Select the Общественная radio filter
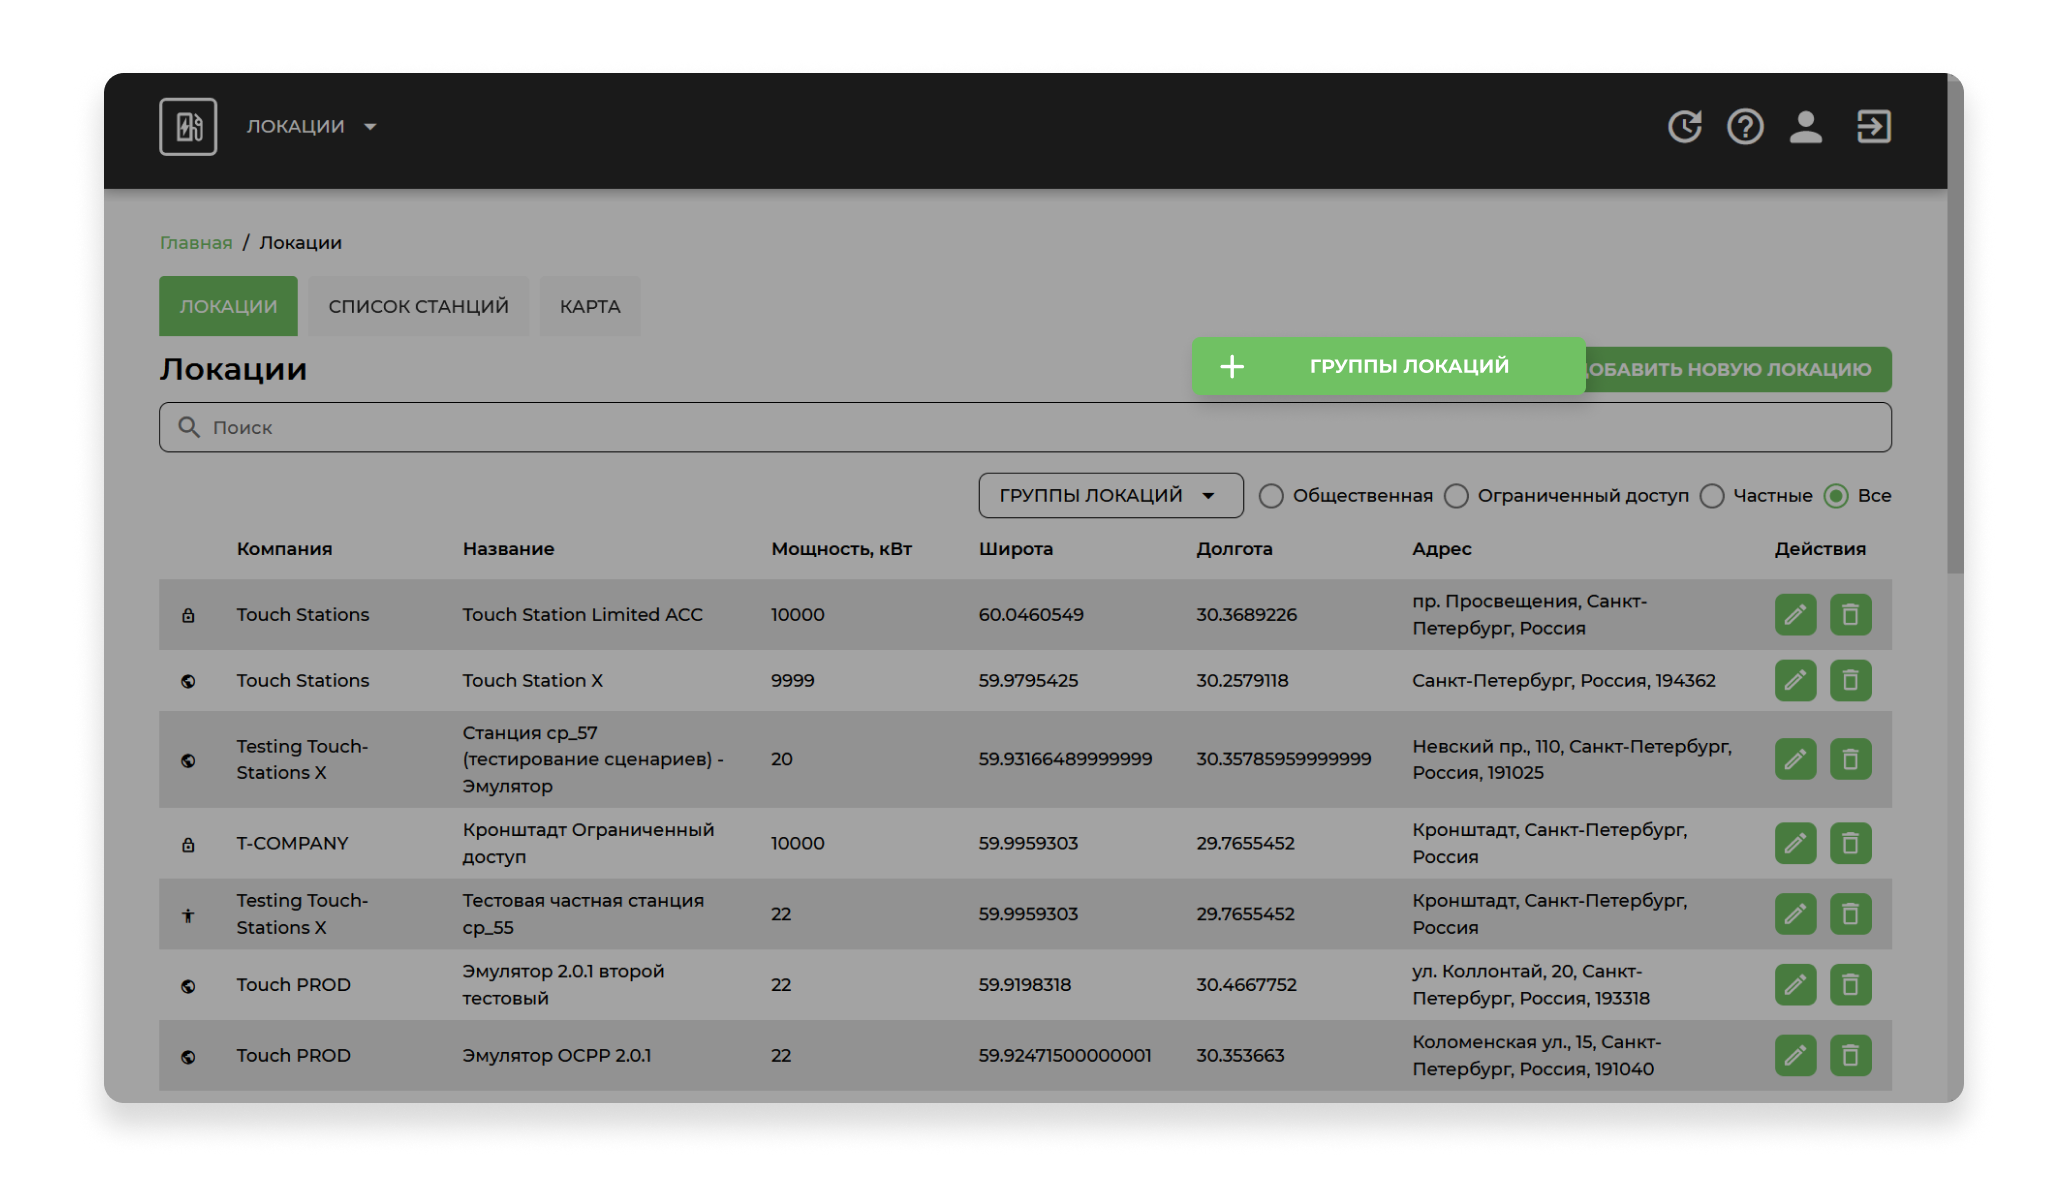The width and height of the screenshot is (2067, 1177). (x=1271, y=496)
